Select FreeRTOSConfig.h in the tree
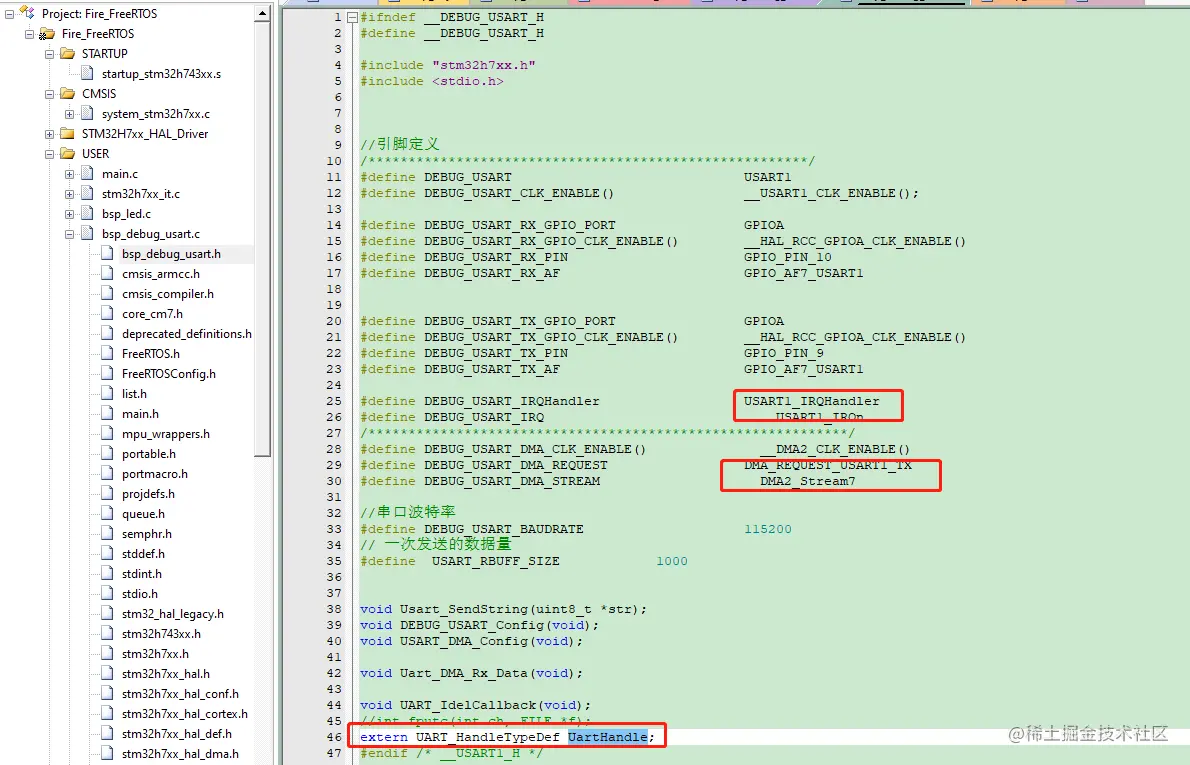The image size is (1190, 765). tap(168, 374)
